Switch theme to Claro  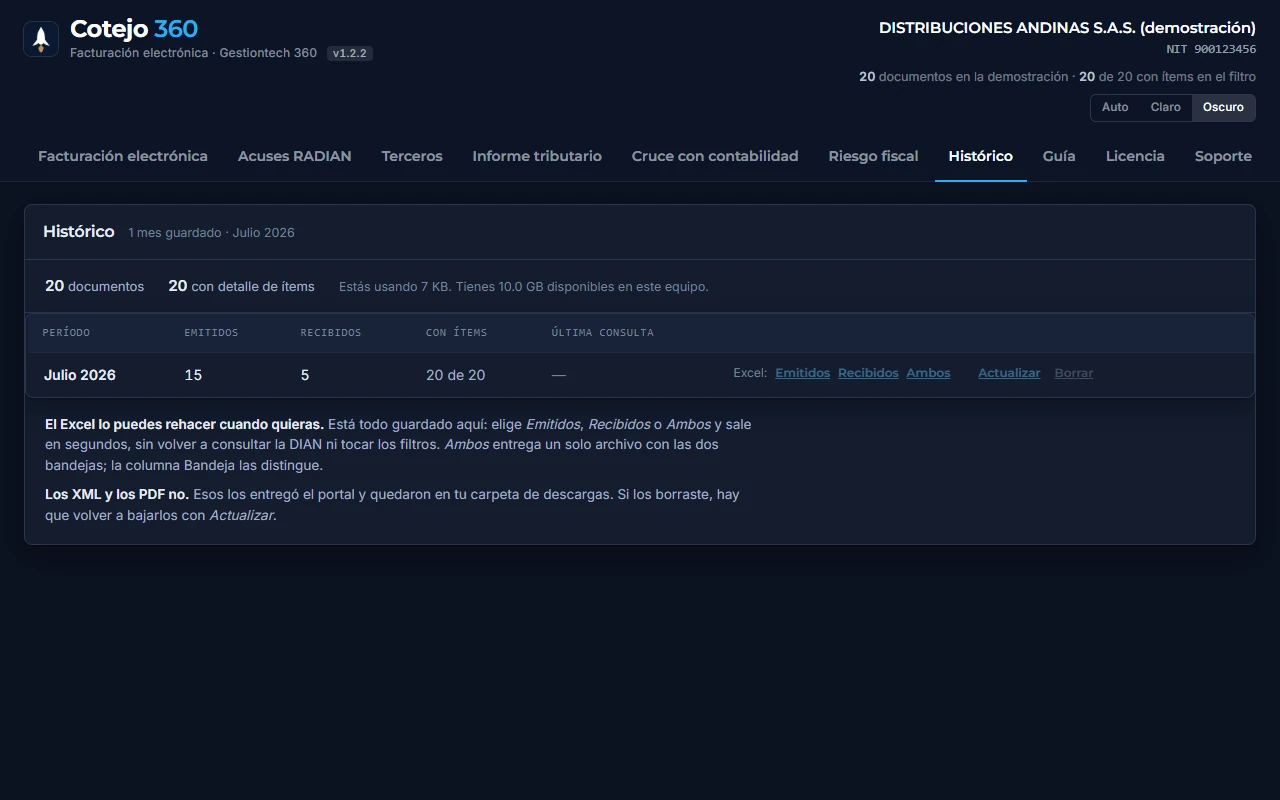point(1166,107)
